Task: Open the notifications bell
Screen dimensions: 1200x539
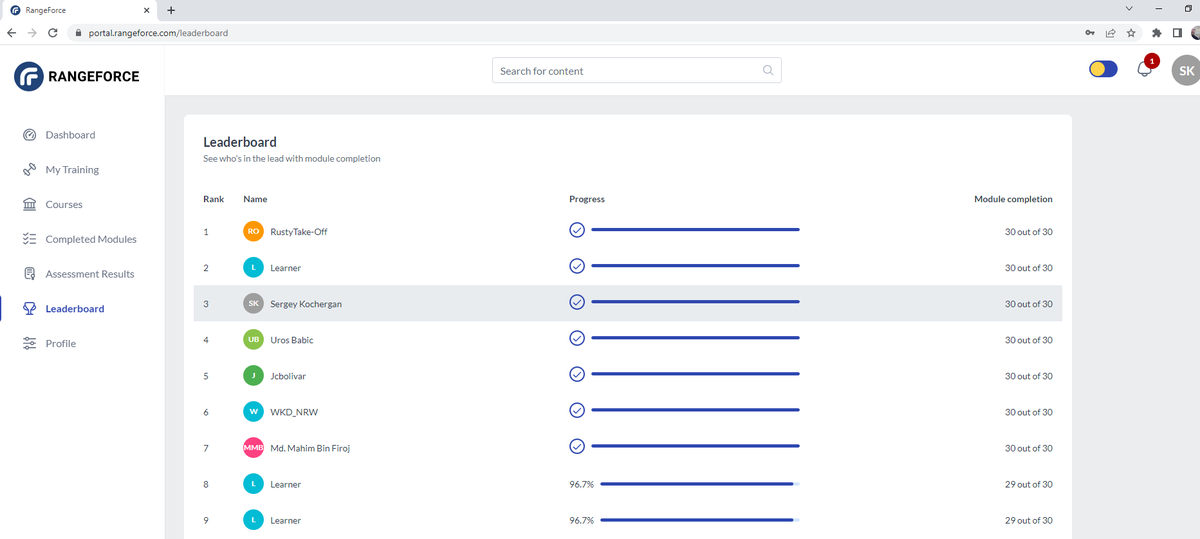Action: (1145, 70)
